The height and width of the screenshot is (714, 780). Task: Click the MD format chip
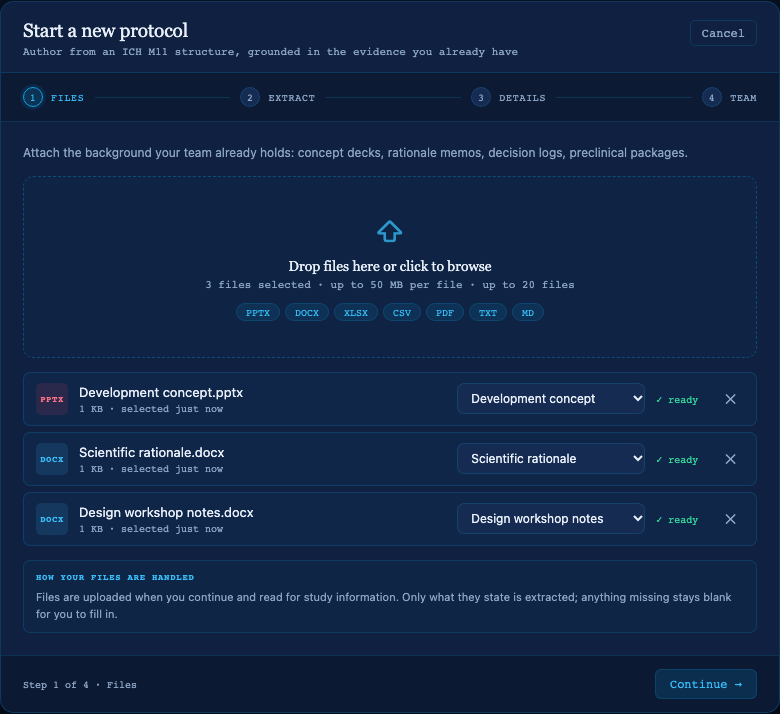click(x=528, y=312)
